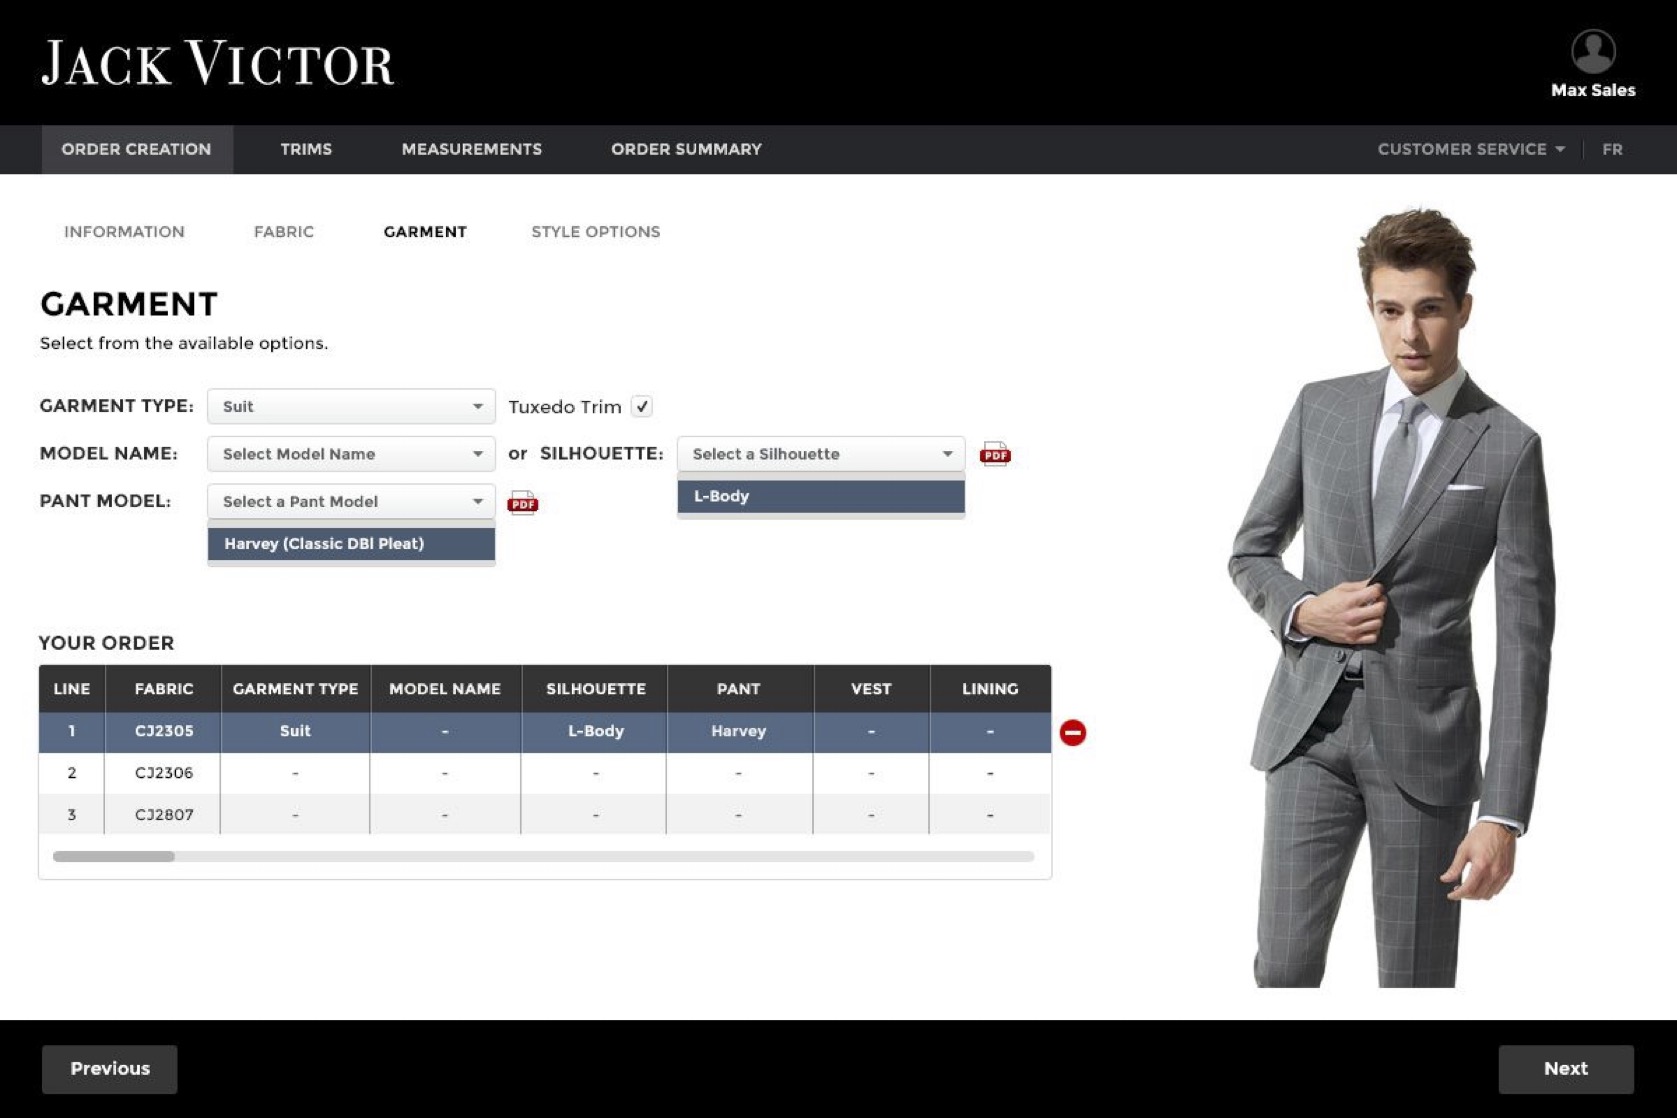Viewport: 1677px width, 1118px height.
Task: Expand the Customer Service menu
Action: point(1470,149)
